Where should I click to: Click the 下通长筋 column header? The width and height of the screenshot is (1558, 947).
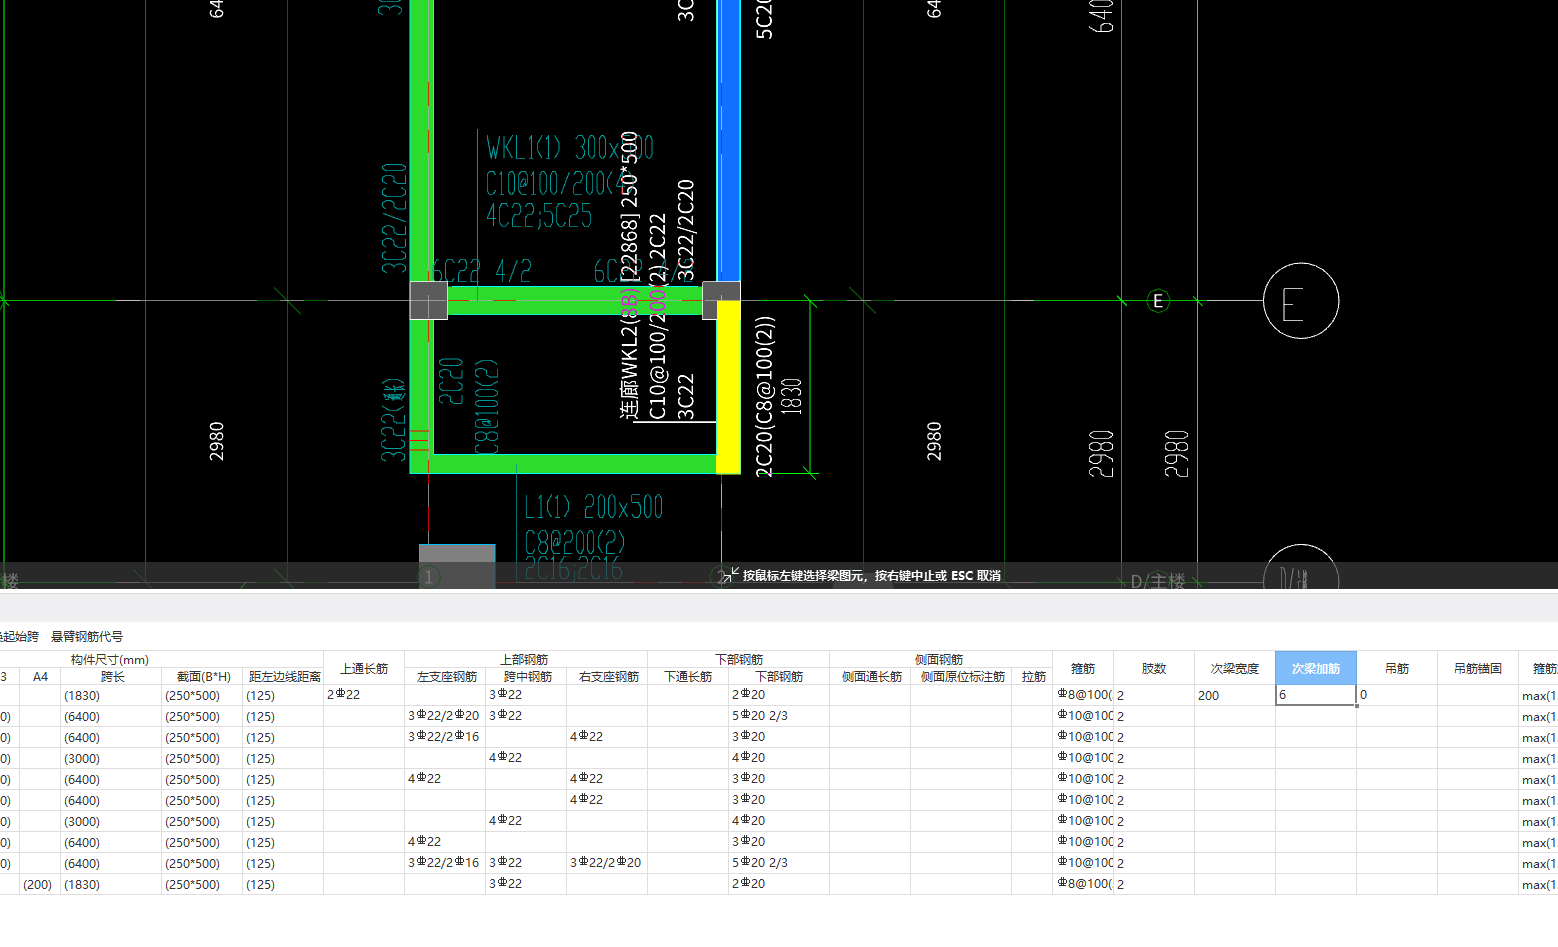tap(688, 677)
